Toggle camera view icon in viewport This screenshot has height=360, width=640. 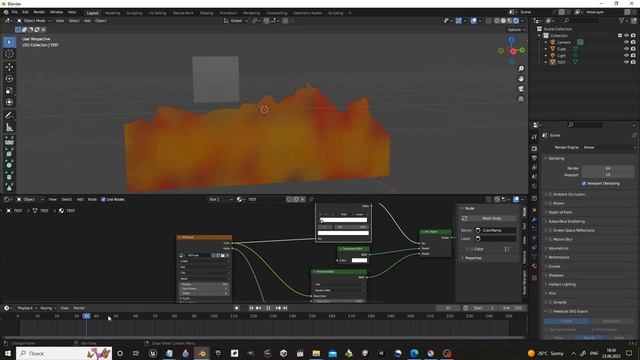coord(521,89)
